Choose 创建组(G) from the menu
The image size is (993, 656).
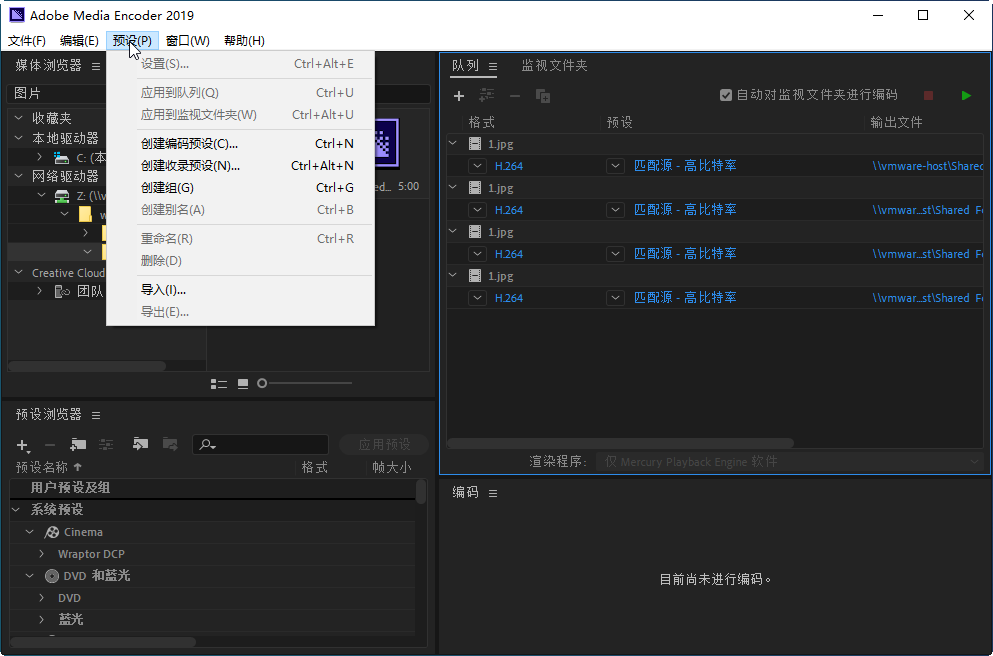[241, 188]
